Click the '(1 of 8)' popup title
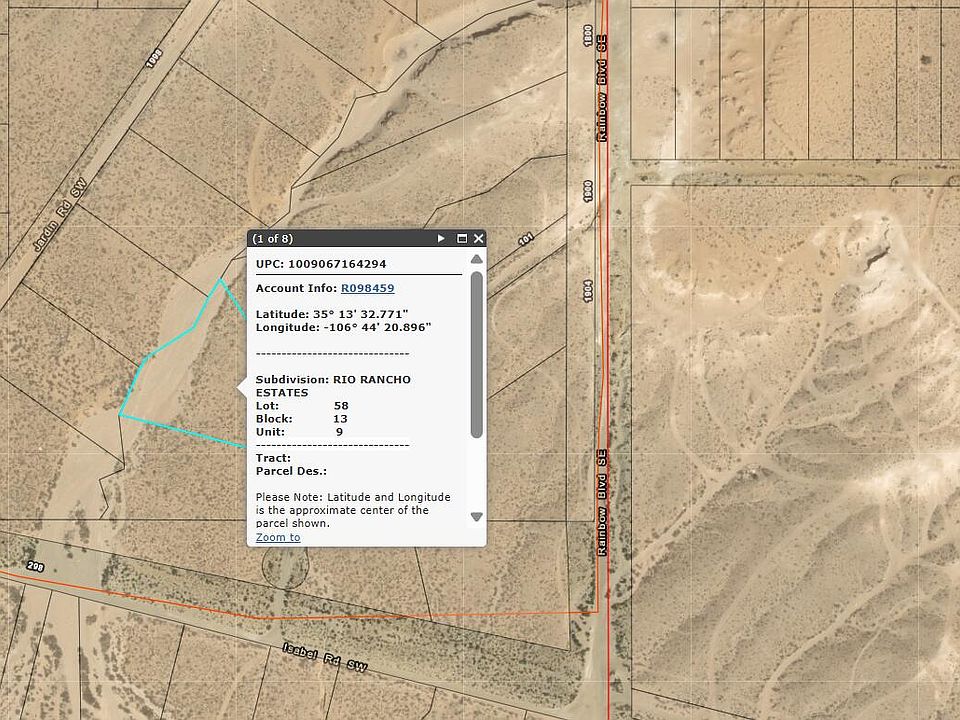 (x=272, y=238)
